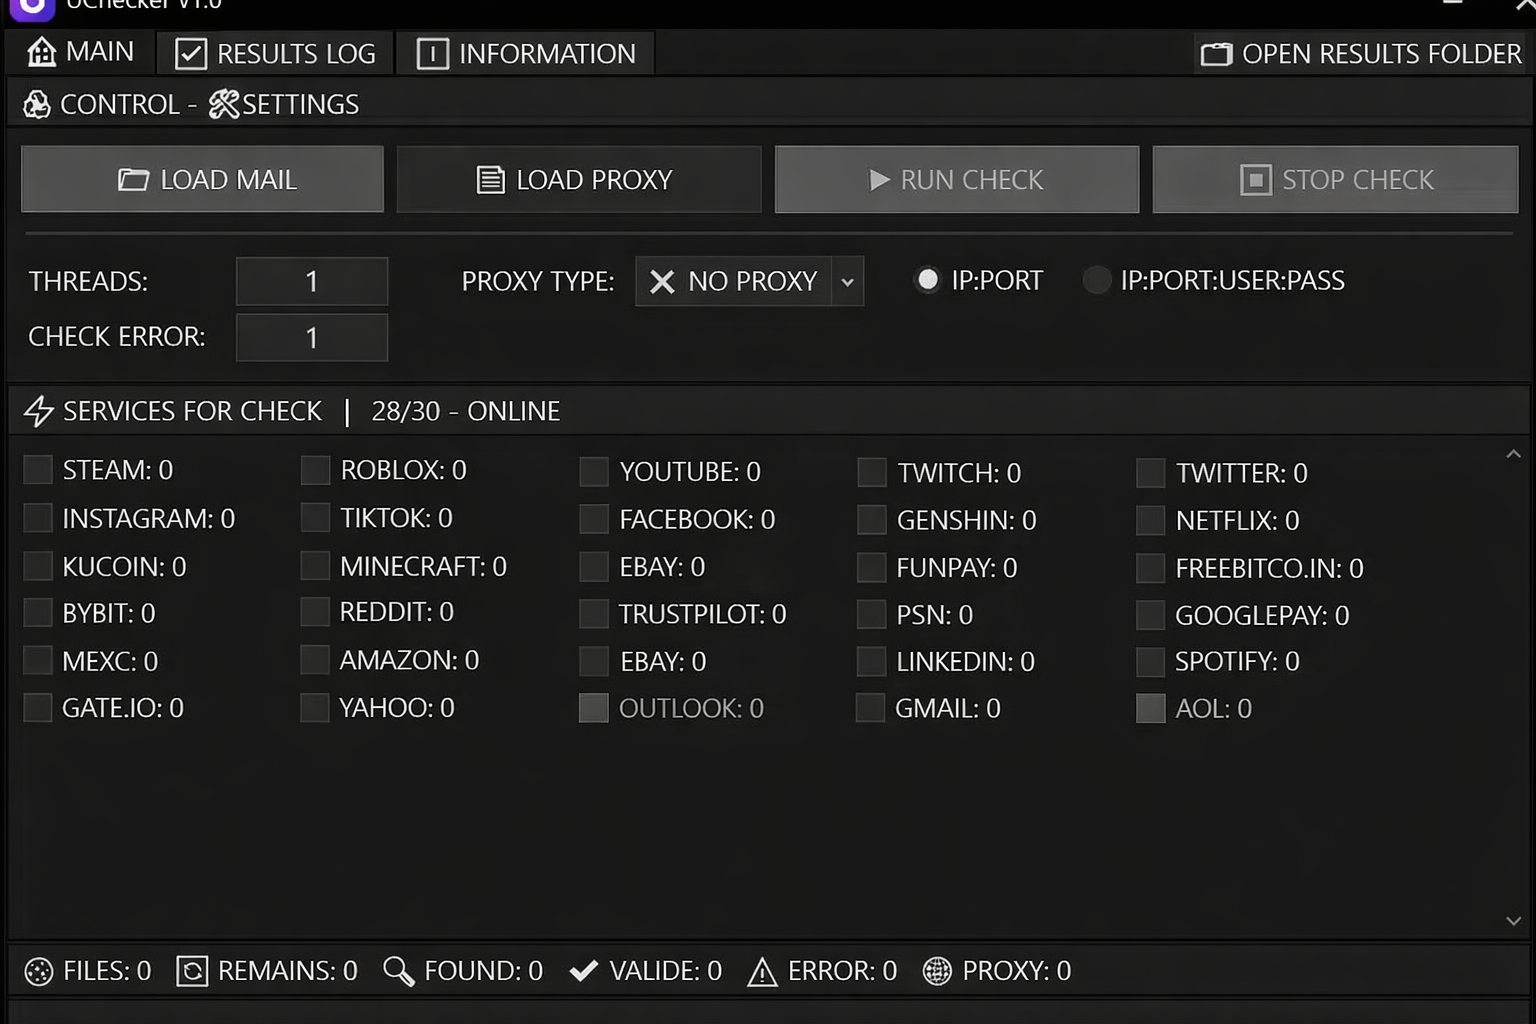
Task: Click the Found magnifier icon in status bar
Action: click(398, 971)
